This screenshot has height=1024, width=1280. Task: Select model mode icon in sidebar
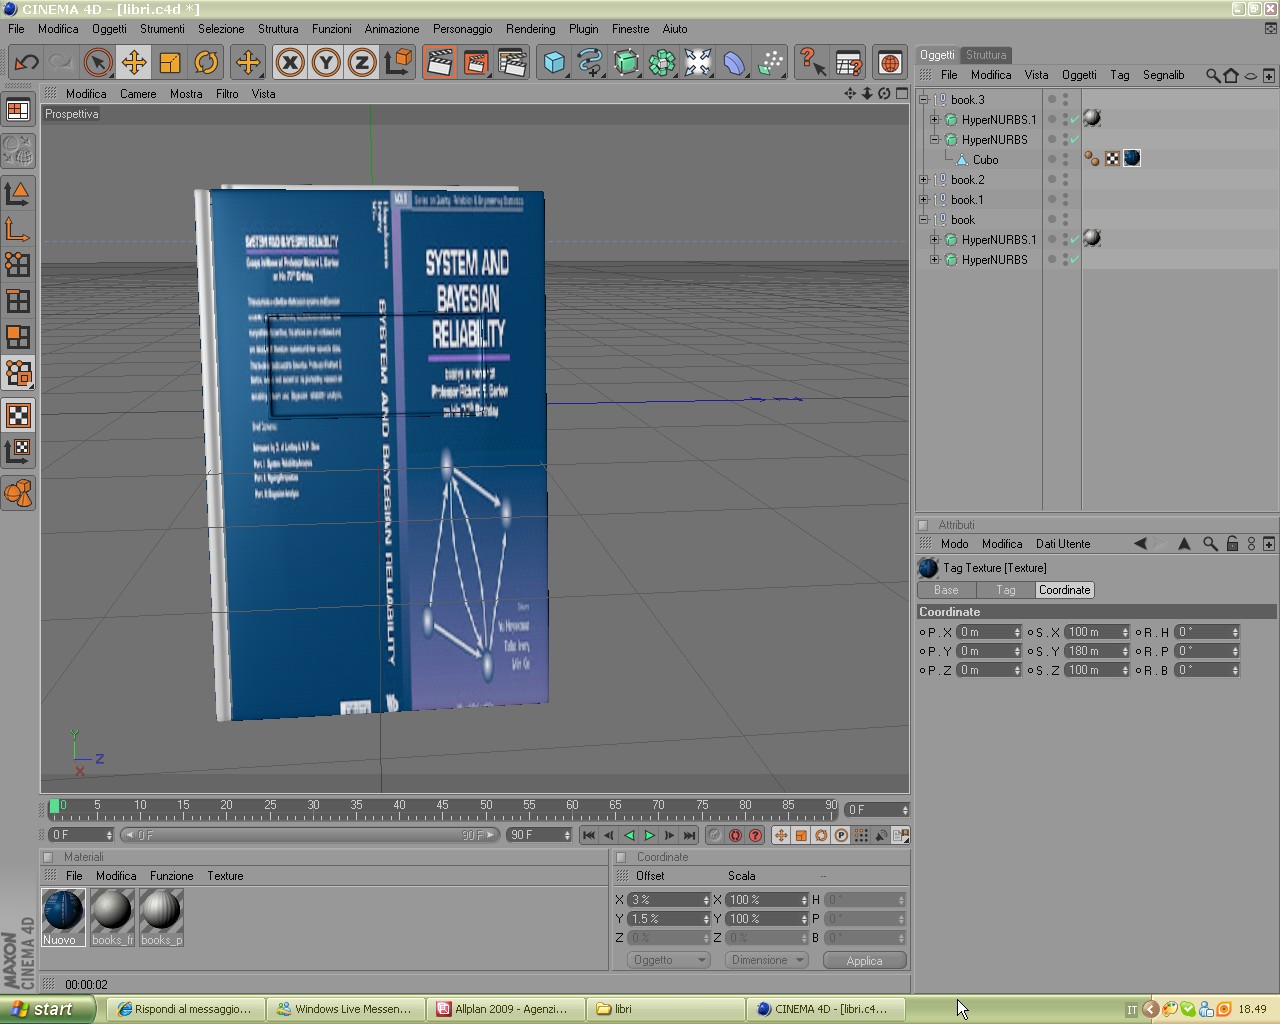18,193
